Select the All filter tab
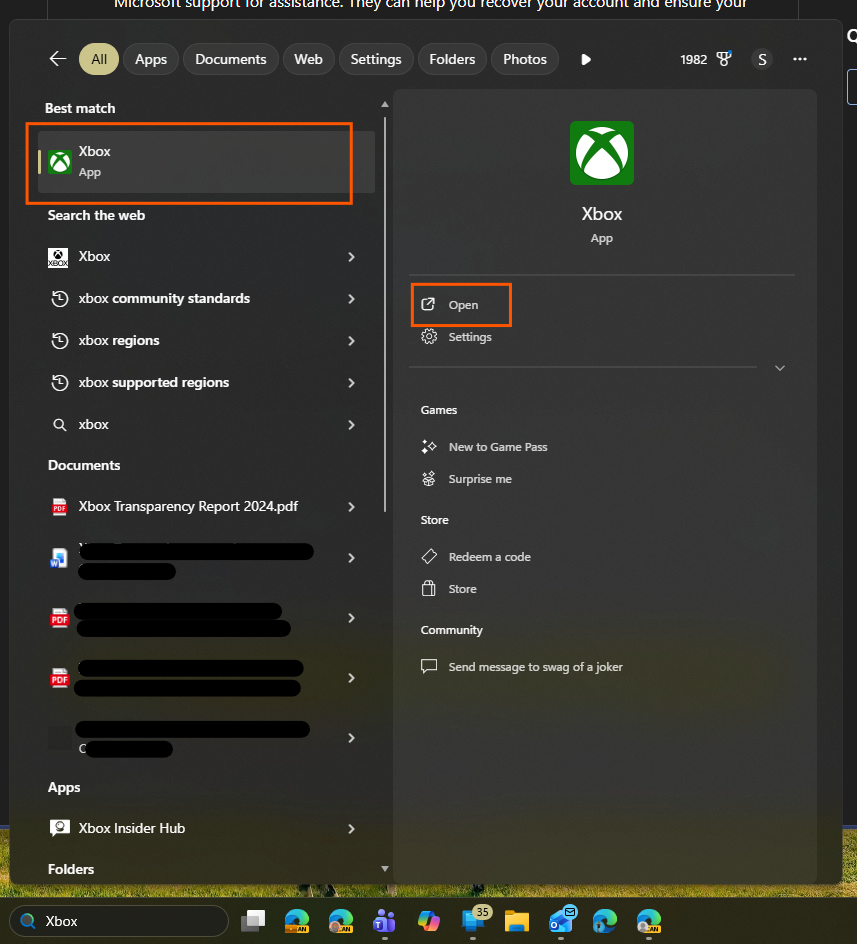The width and height of the screenshot is (857, 944). (x=99, y=59)
